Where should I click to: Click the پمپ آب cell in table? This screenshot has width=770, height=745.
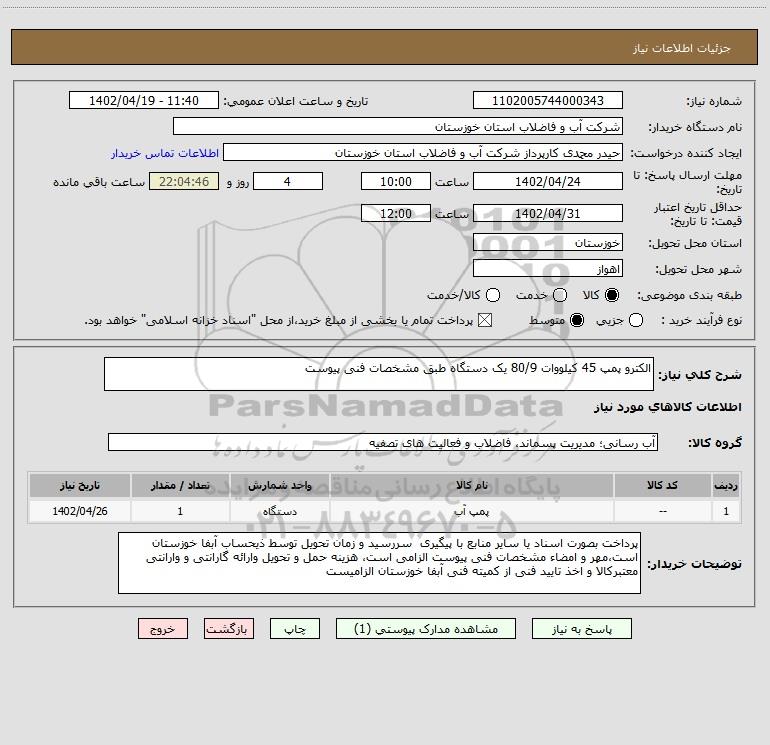[x=471, y=511]
